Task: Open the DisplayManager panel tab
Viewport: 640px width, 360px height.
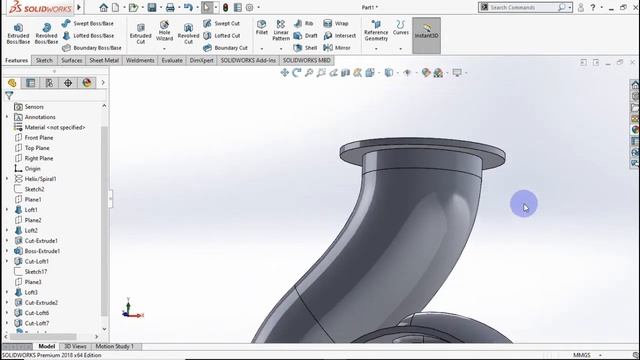Action: (x=87, y=83)
